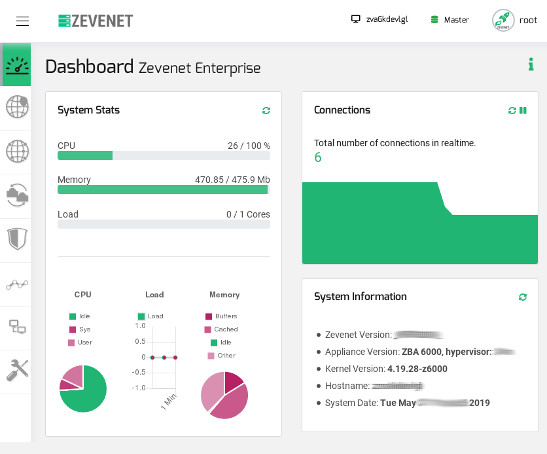Click the Memory pie chart
This screenshot has height=454, width=547.
(x=224, y=395)
